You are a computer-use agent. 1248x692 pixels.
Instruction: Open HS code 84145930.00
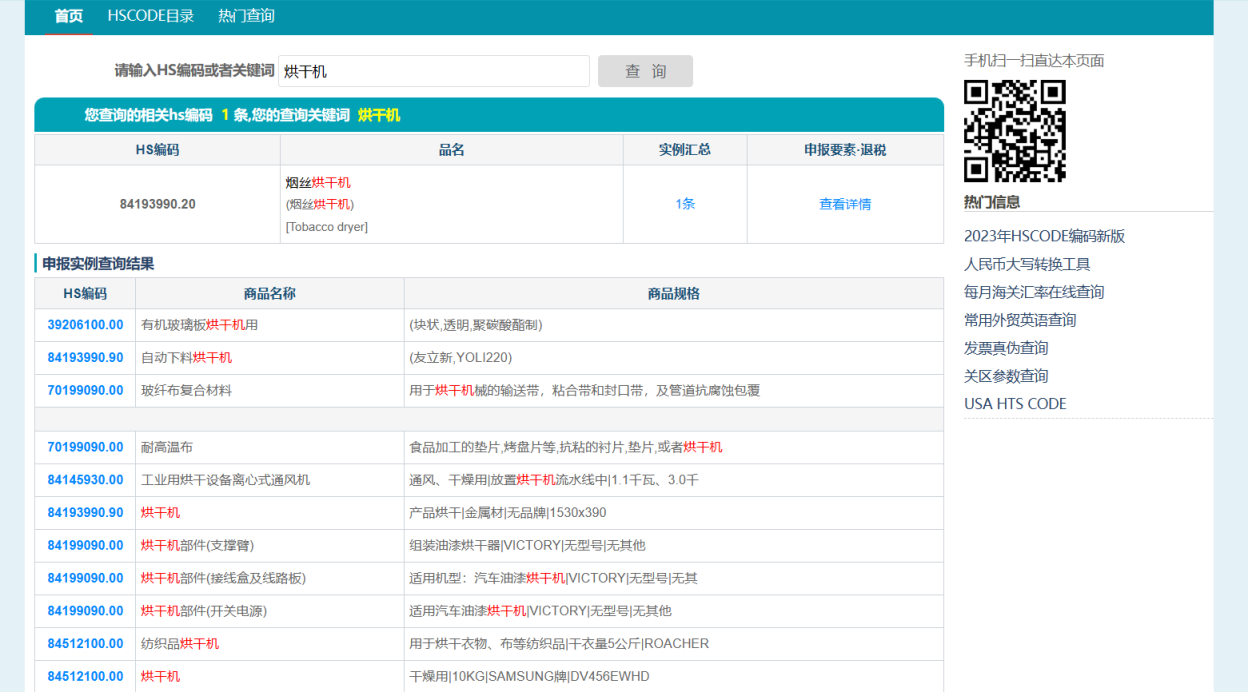click(x=85, y=480)
